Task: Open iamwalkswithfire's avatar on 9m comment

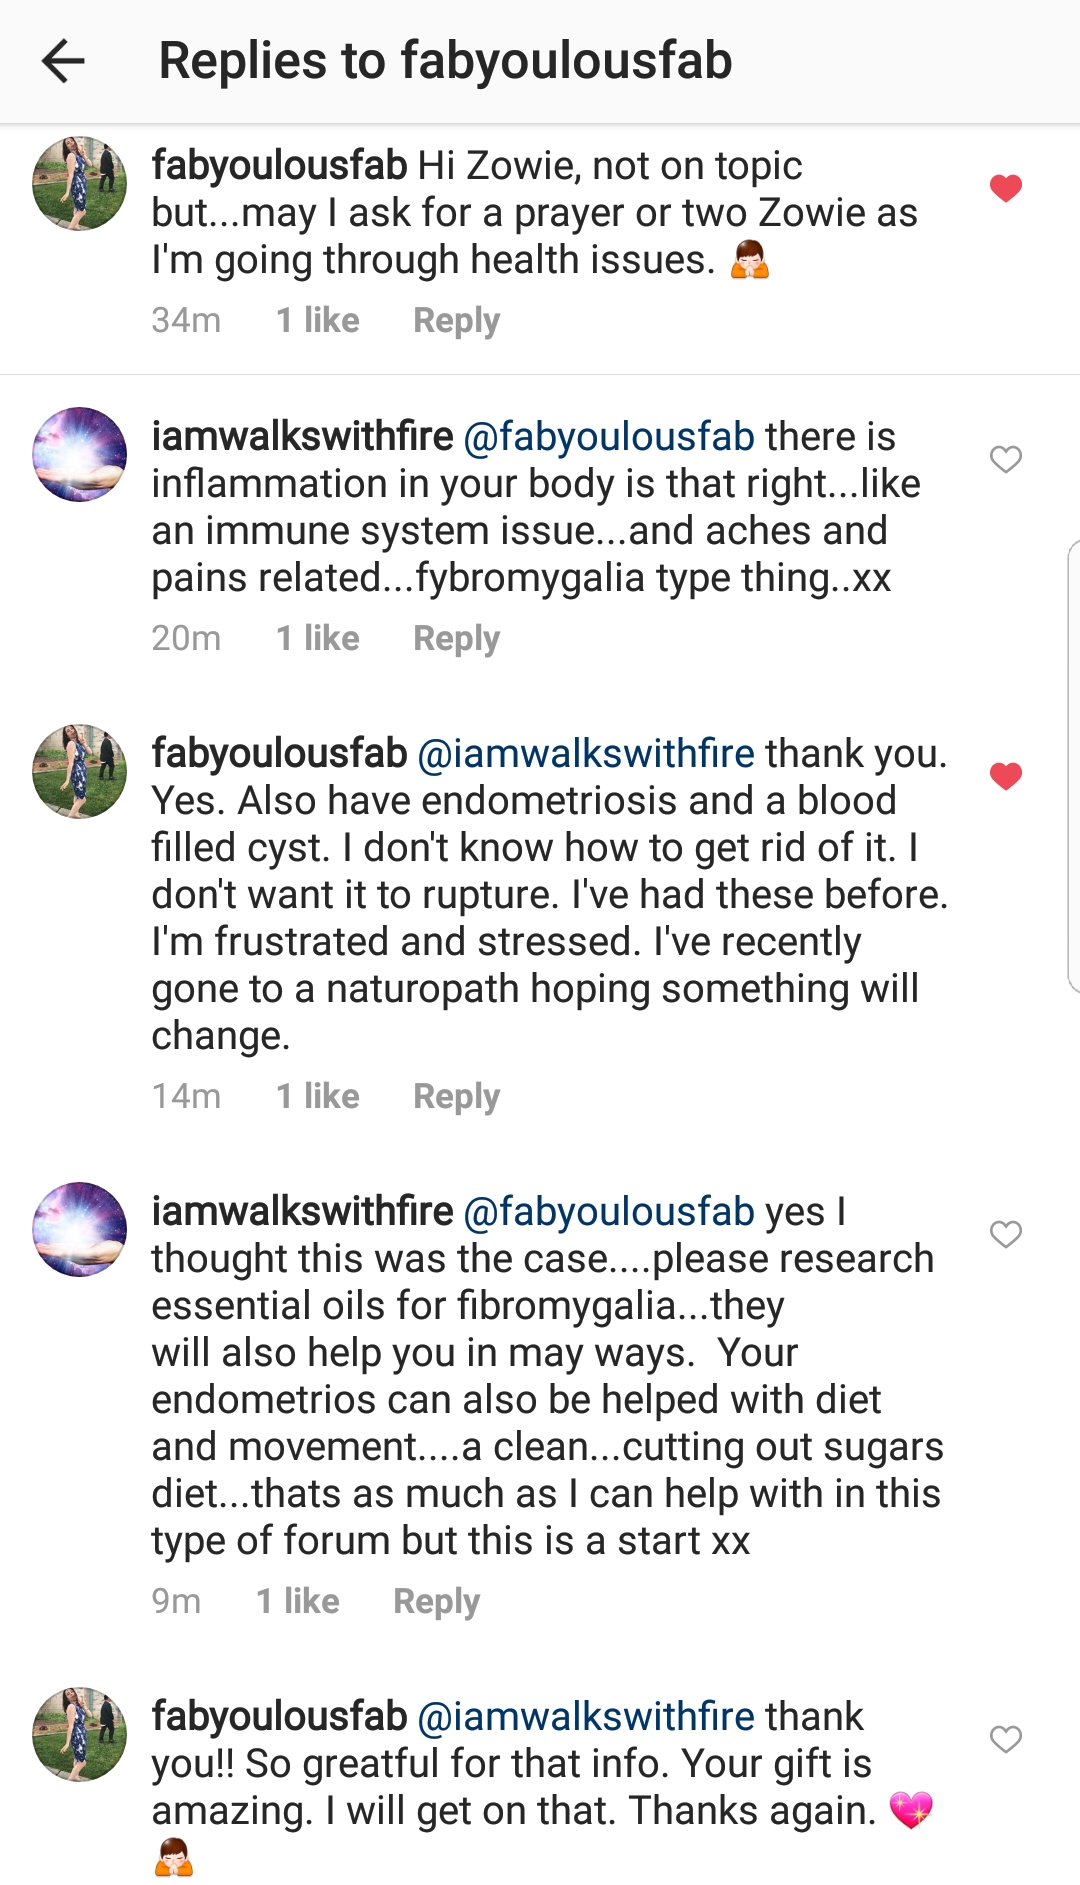Action: click(80, 1229)
